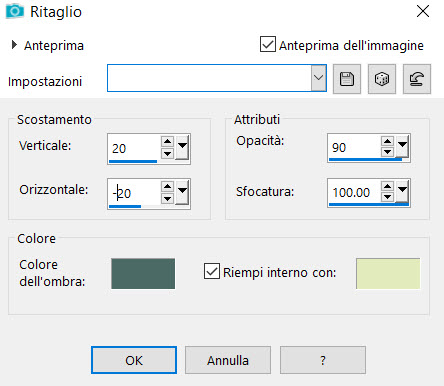Increase Opacità using the up spinner arrow

[x=387, y=141]
